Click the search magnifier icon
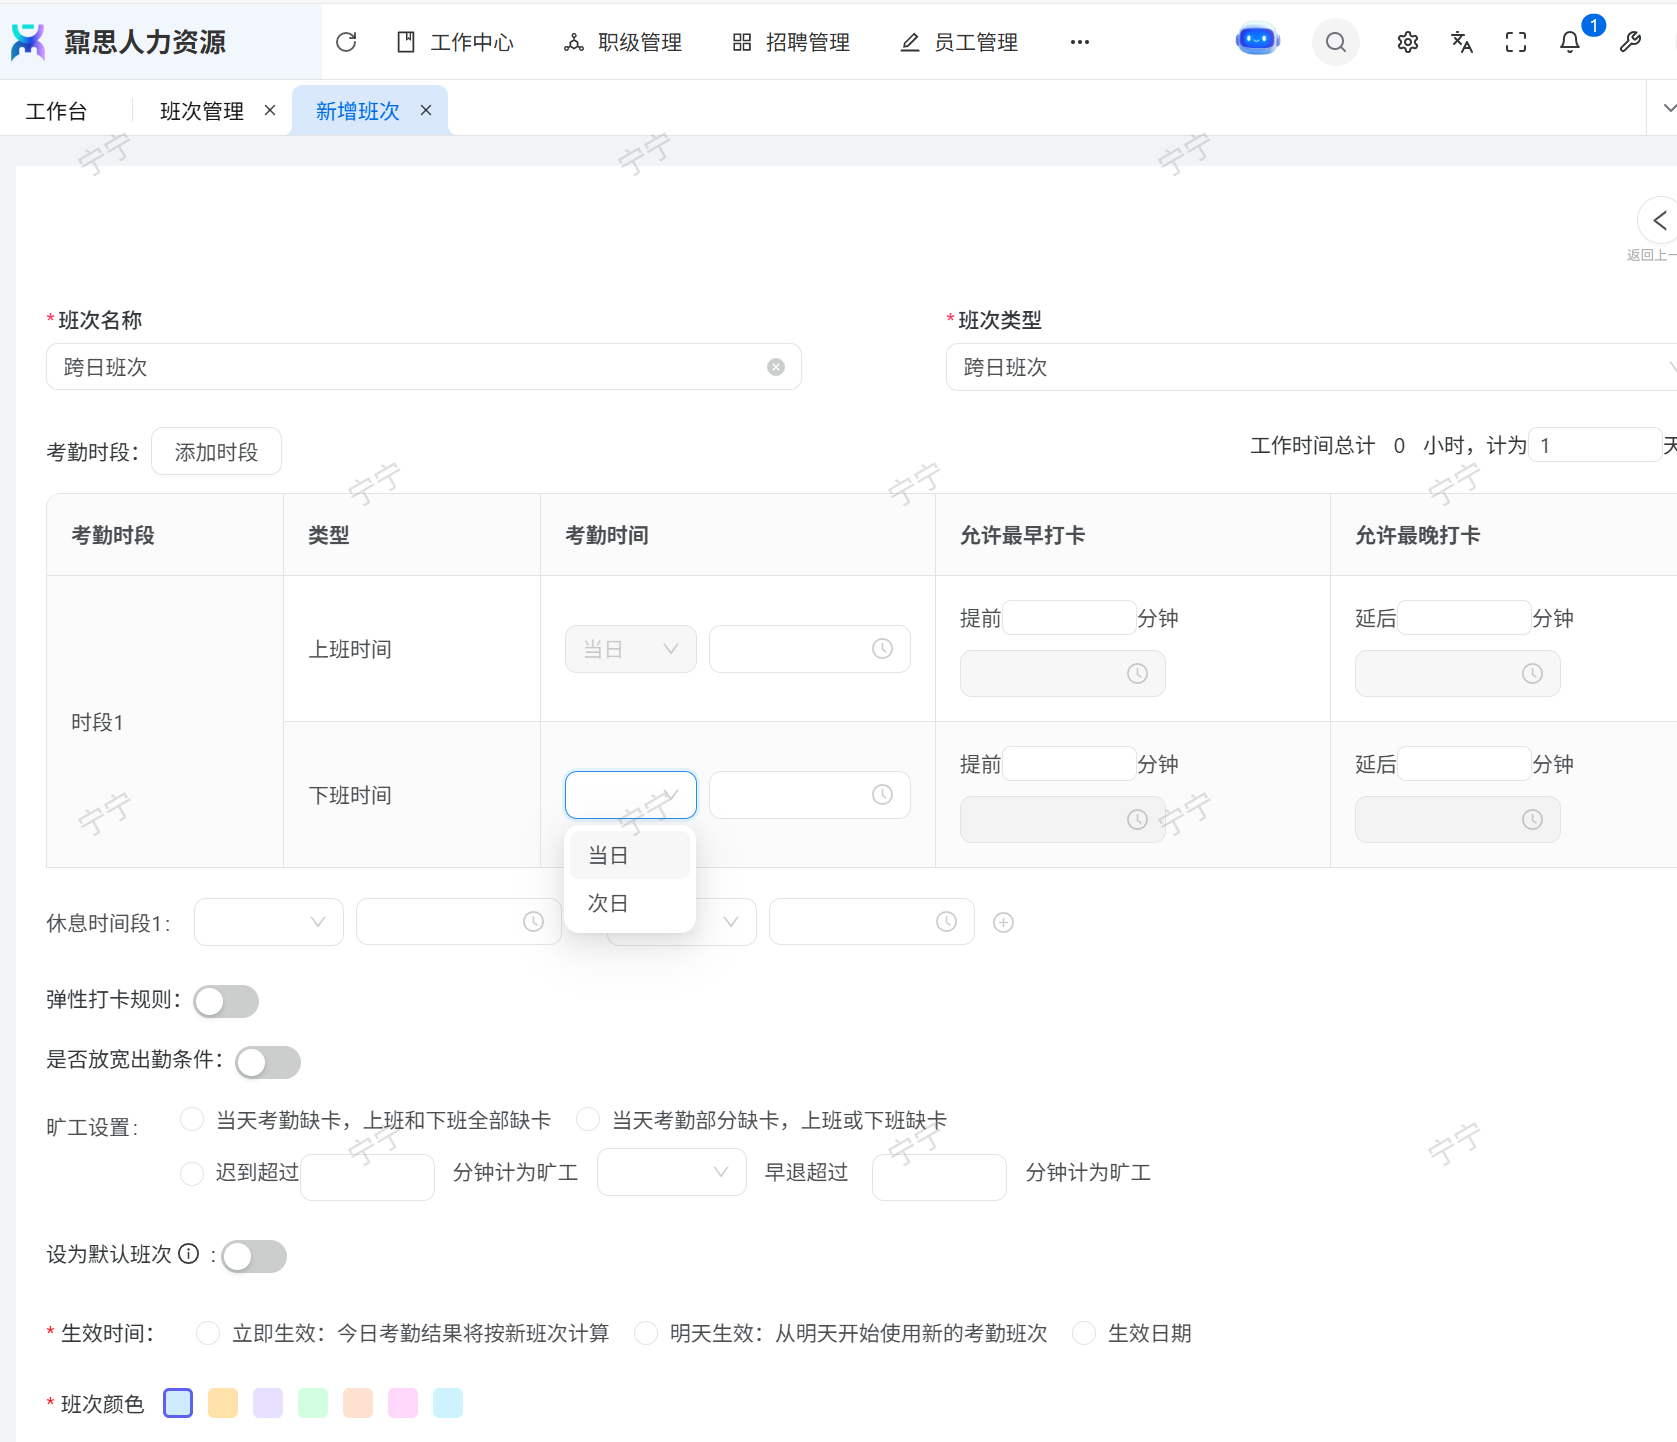The width and height of the screenshot is (1677, 1442). (1335, 42)
